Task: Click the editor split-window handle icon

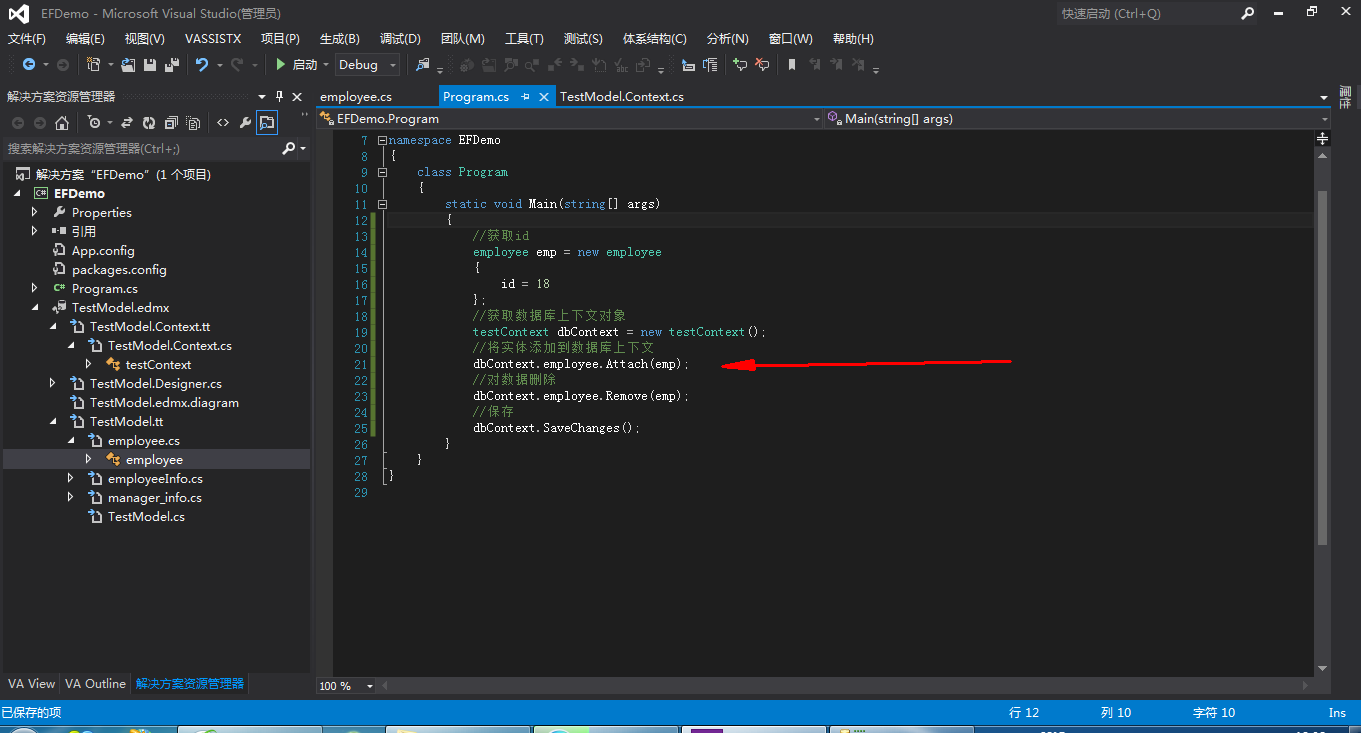Action: pos(1322,139)
